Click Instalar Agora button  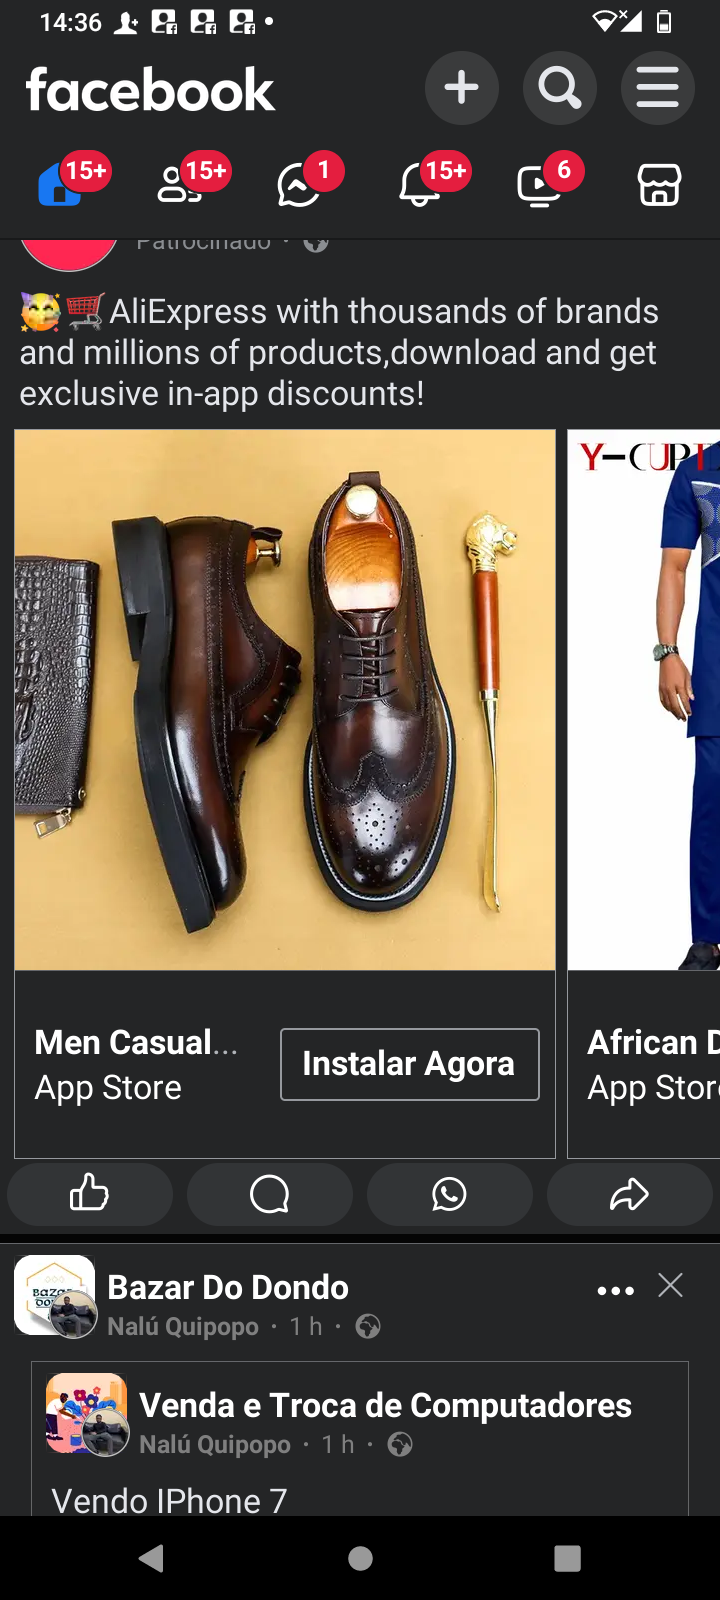(410, 1064)
